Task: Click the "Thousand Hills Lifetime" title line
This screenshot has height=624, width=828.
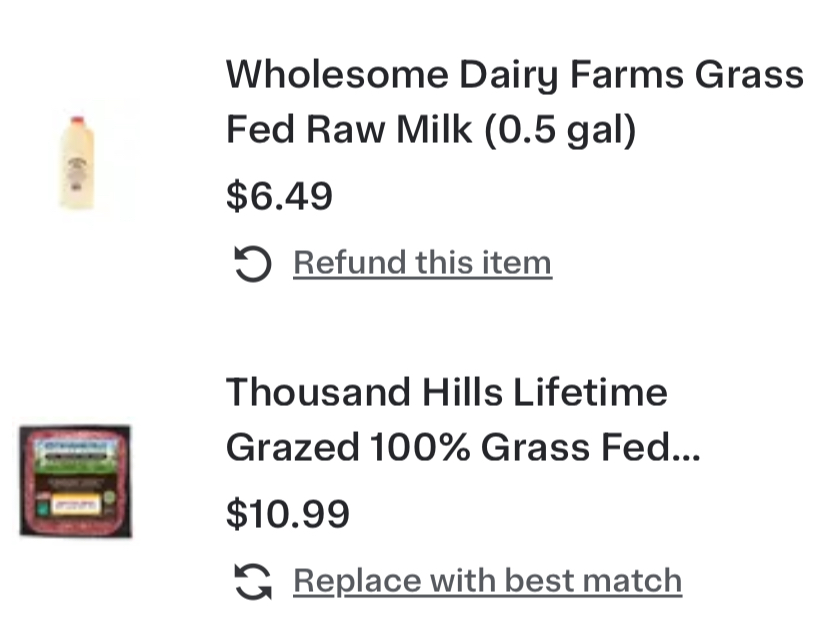Action: pos(446,391)
